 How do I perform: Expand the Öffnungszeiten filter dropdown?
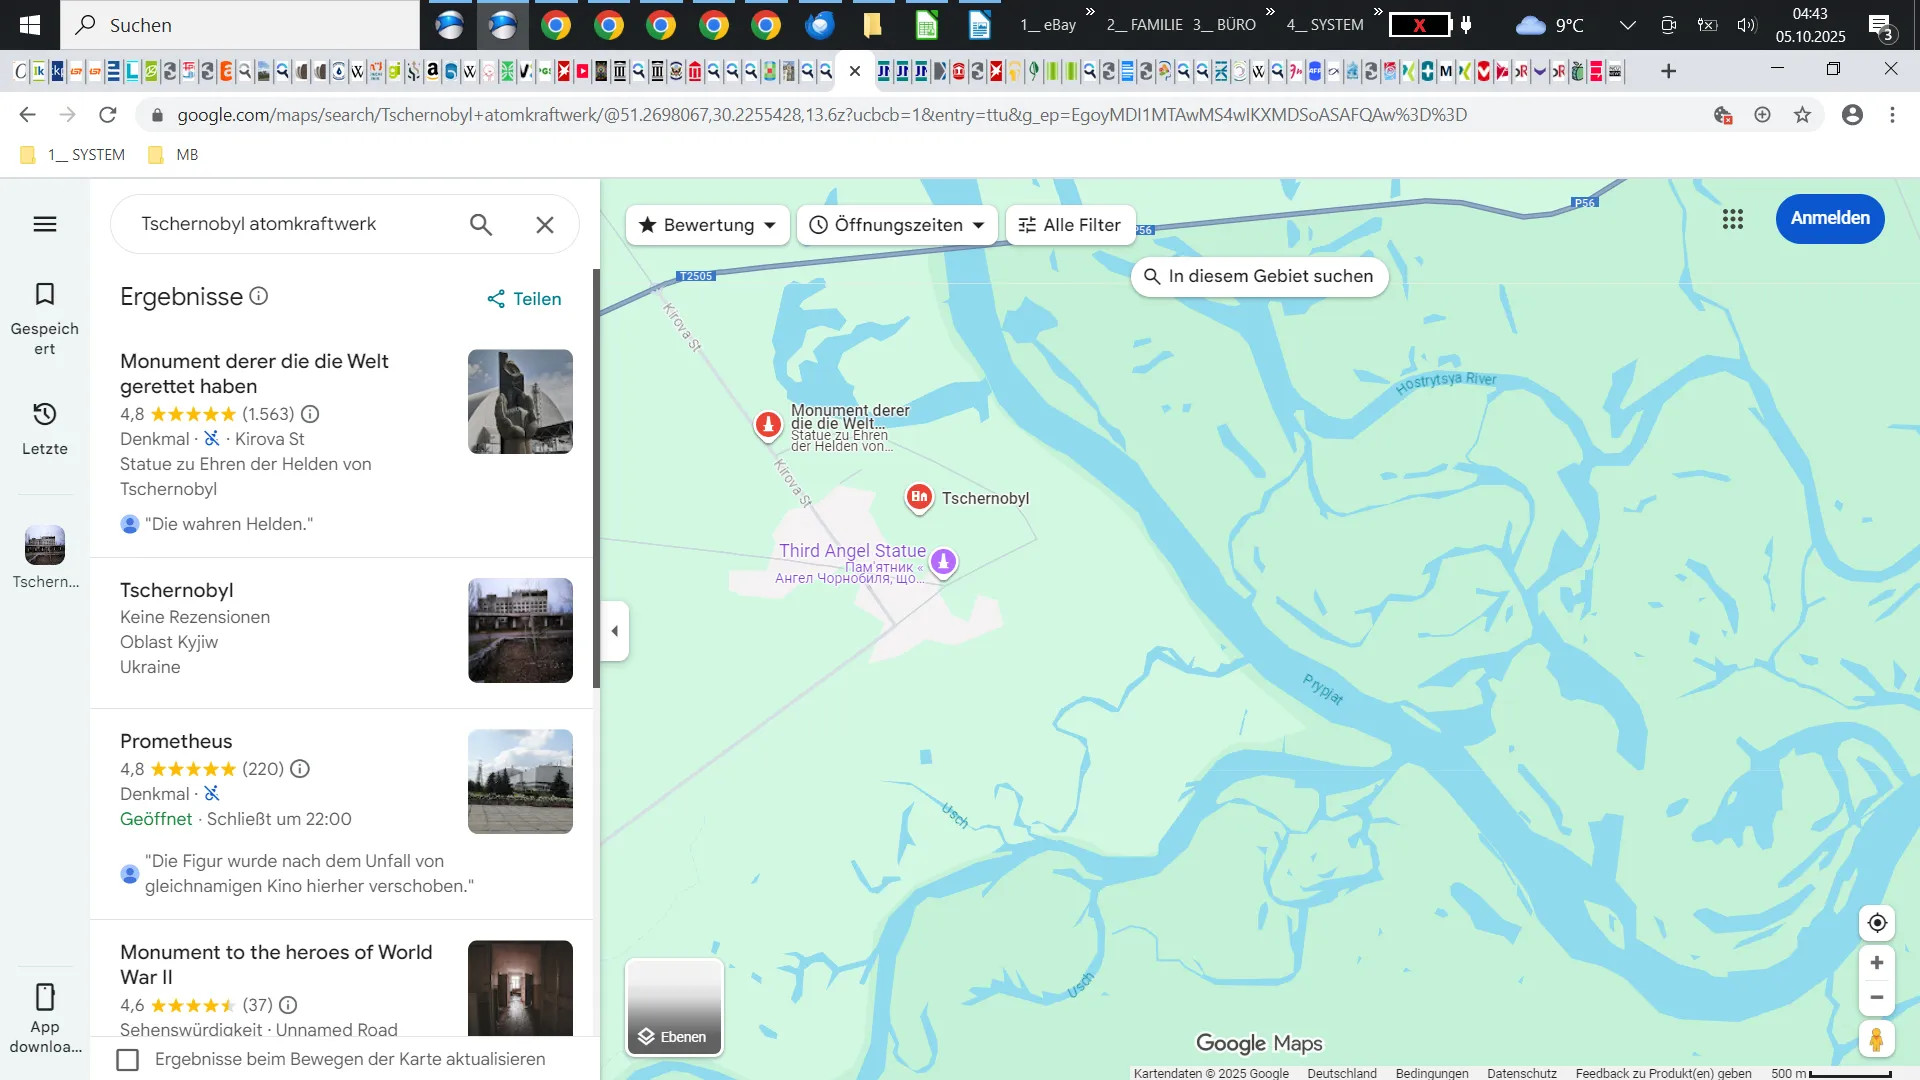pyautogui.click(x=897, y=225)
